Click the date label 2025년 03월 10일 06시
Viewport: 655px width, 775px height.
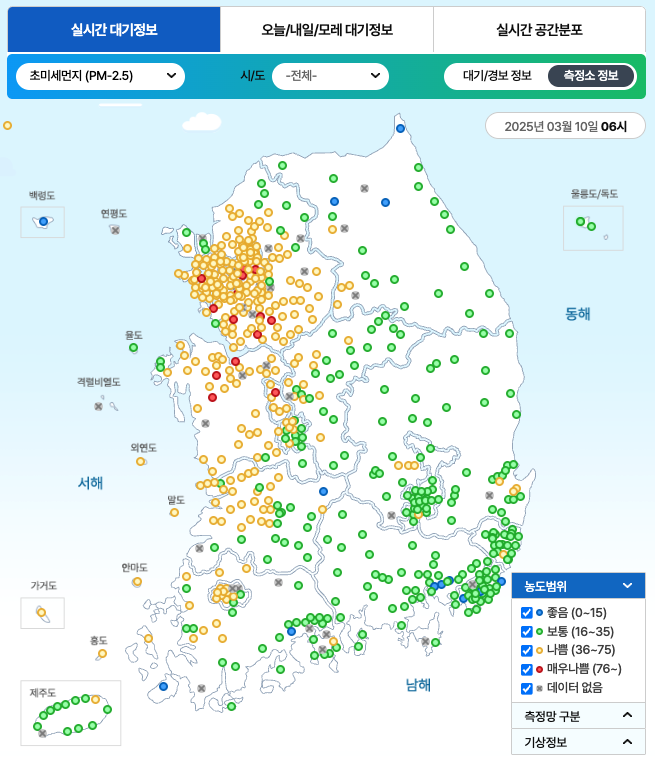pyautogui.click(x=566, y=127)
